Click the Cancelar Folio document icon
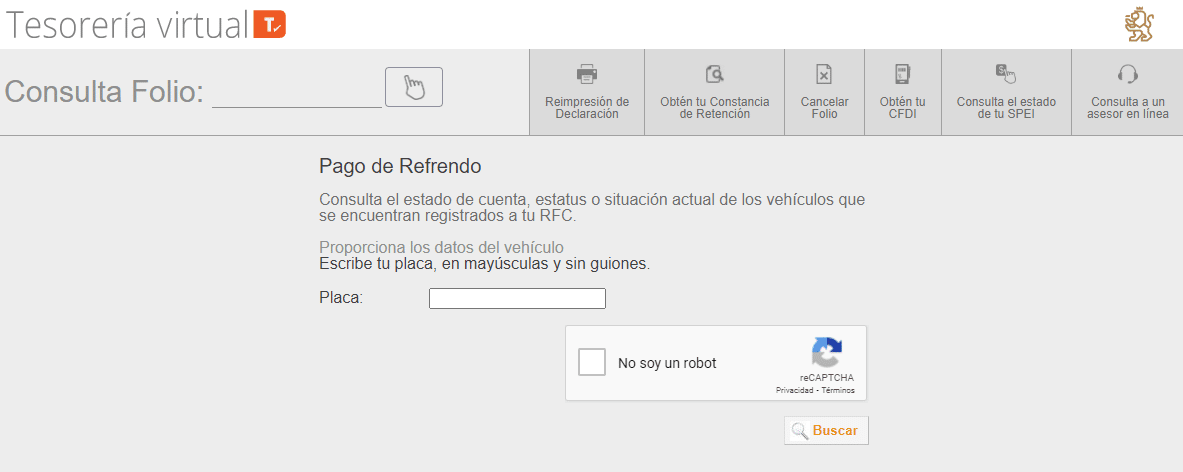The height and width of the screenshot is (472, 1183). [824, 73]
